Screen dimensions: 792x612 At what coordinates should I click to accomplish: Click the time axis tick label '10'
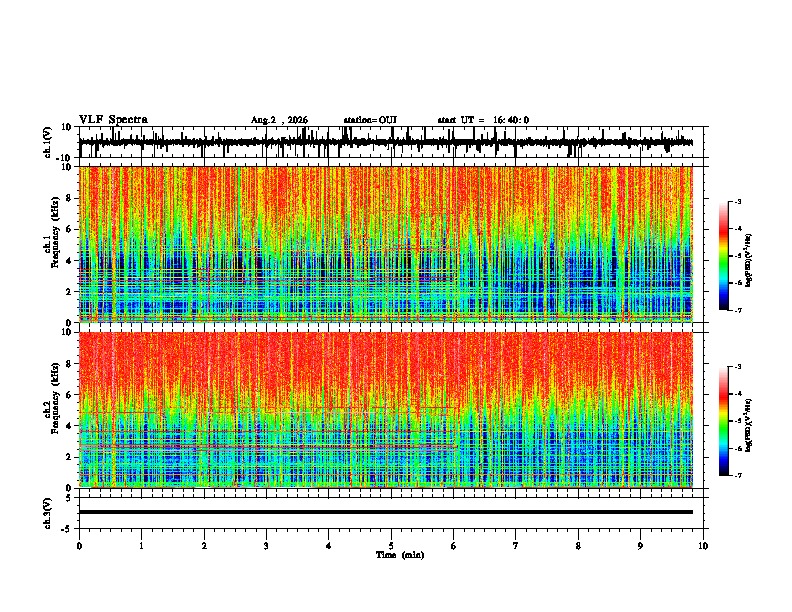coord(703,546)
